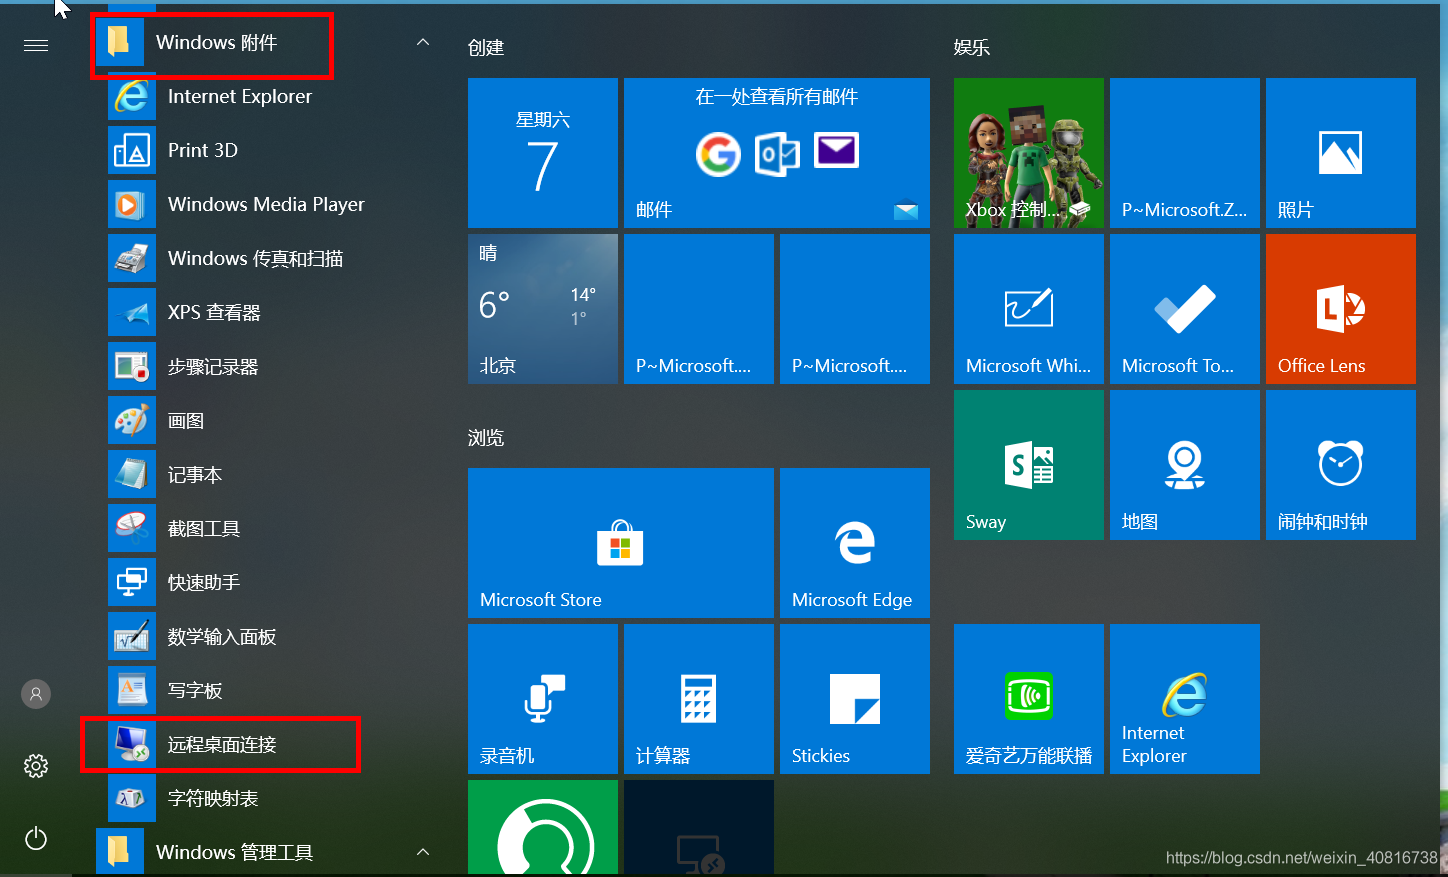Click the 创建 group header
This screenshot has width=1448, height=877.
(486, 48)
